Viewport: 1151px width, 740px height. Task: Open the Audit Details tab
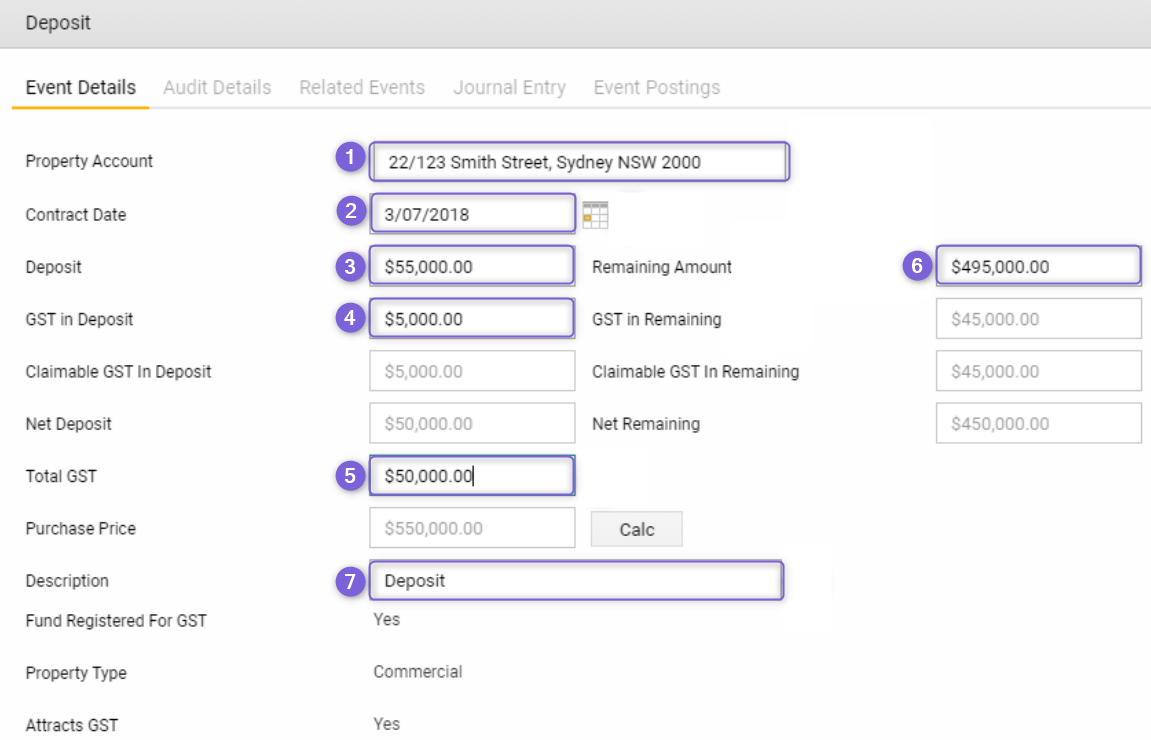click(217, 87)
